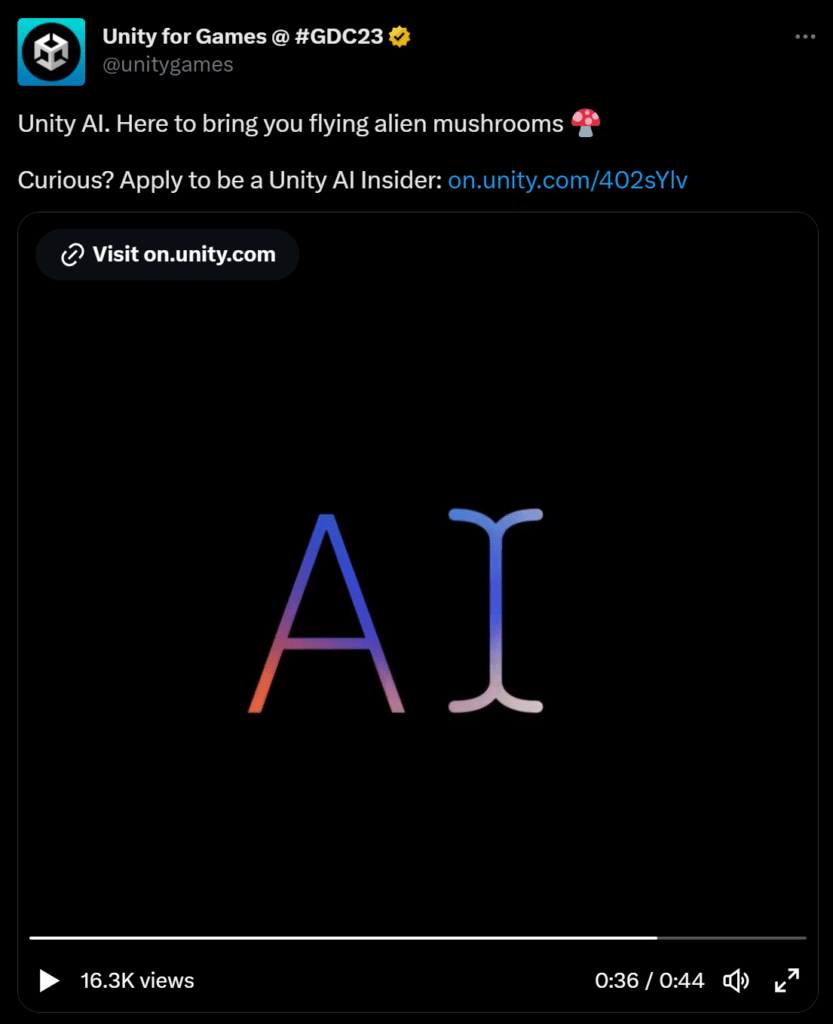Click the chain link icon beside Visit
This screenshot has width=833, height=1024.
(x=72, y=255)
